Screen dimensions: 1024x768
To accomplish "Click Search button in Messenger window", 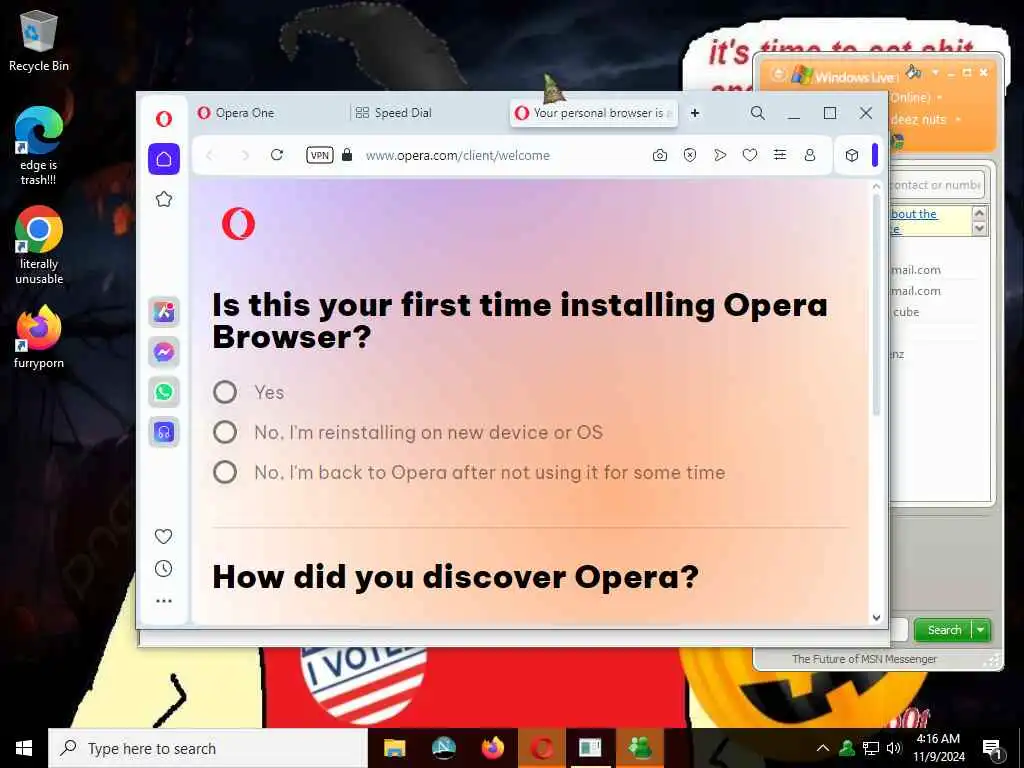I will click(943, 630).
